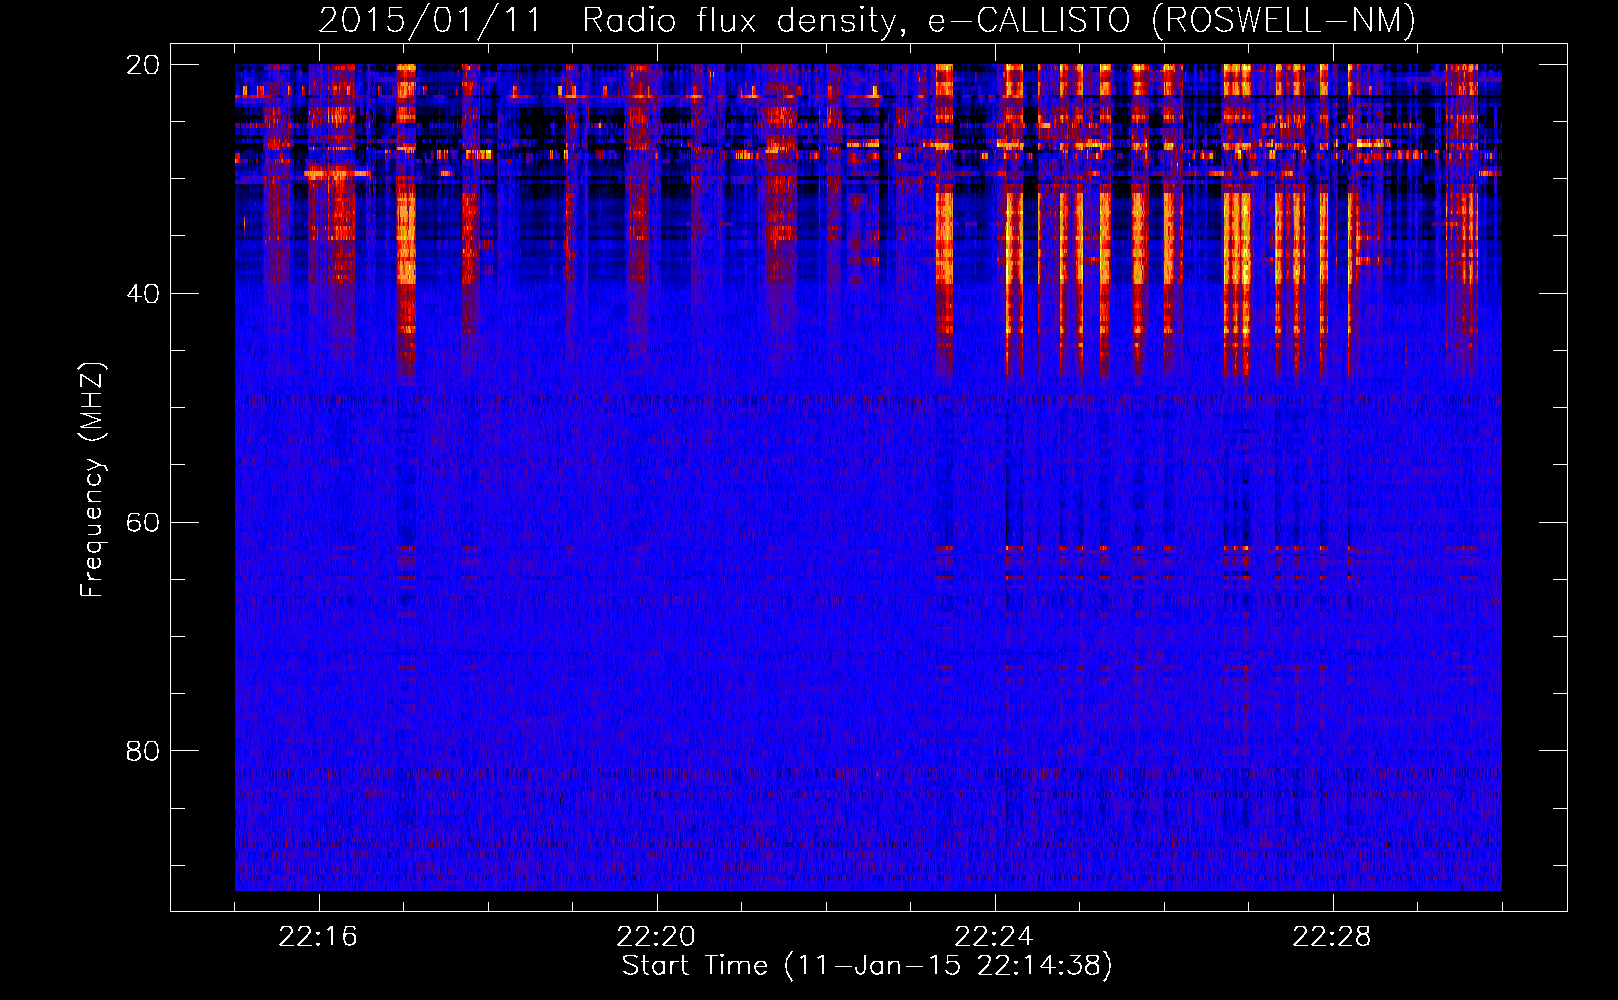Click the frequency tick label '80'
The height and width of the screenshot is (1000, 1618).
point(143,751)
